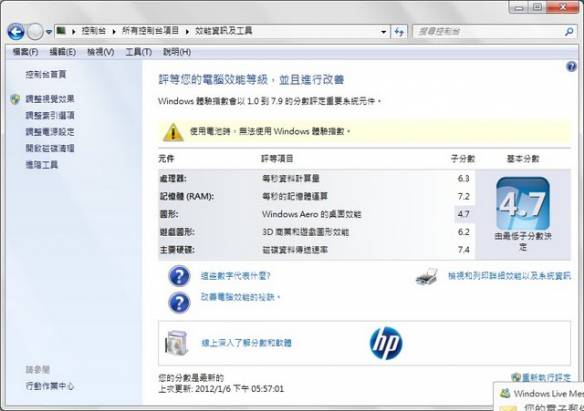Open help via top-right blue question icon
Image resolution: width=584 pixels, height=411 pixels.
[571, 67]
